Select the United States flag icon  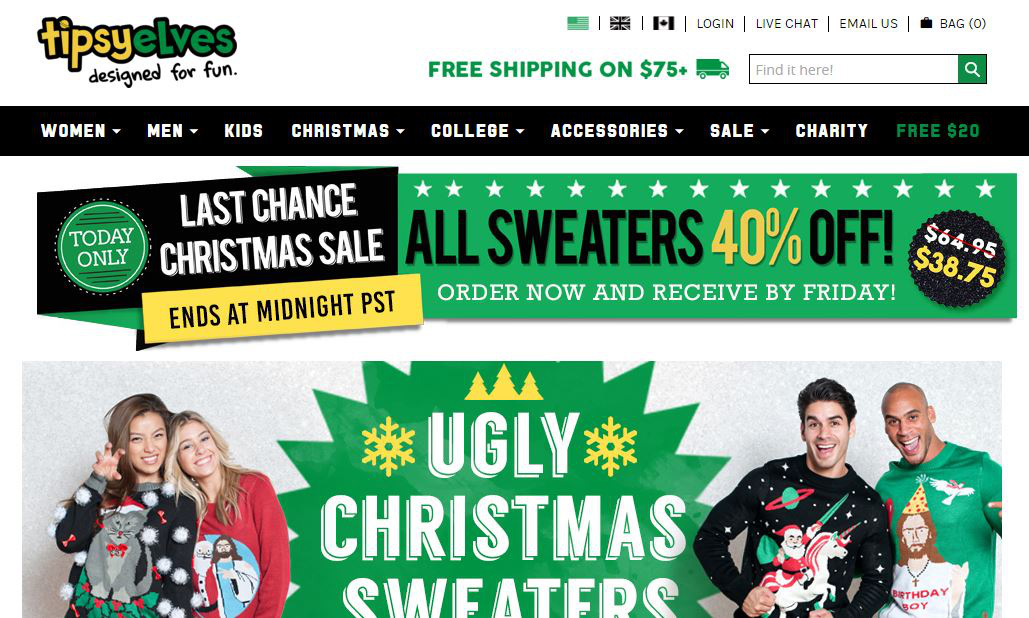click(578, 24)
